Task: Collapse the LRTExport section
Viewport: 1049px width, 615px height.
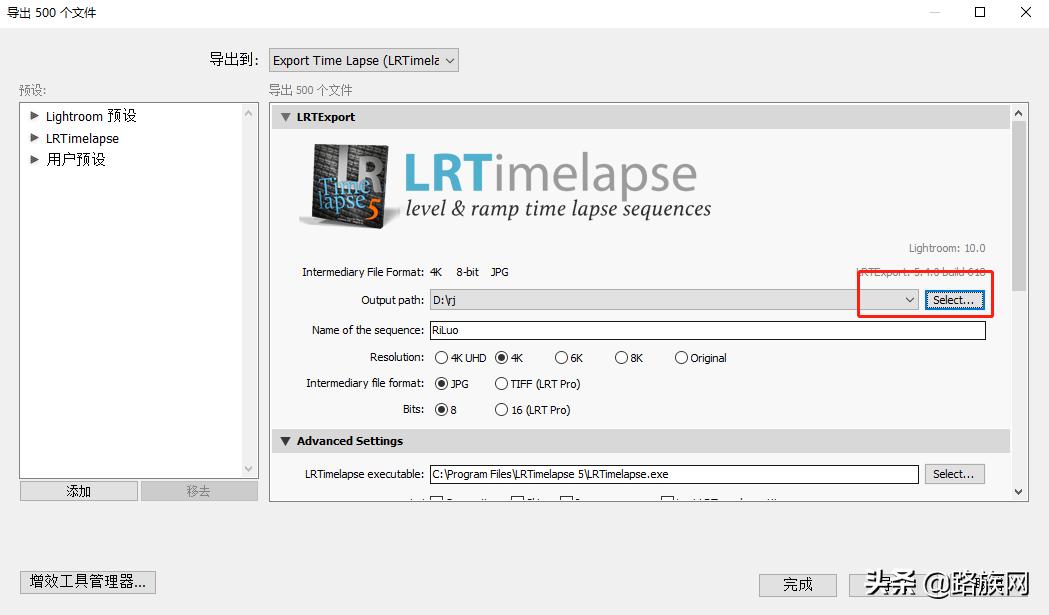Action: coord(287,117)
